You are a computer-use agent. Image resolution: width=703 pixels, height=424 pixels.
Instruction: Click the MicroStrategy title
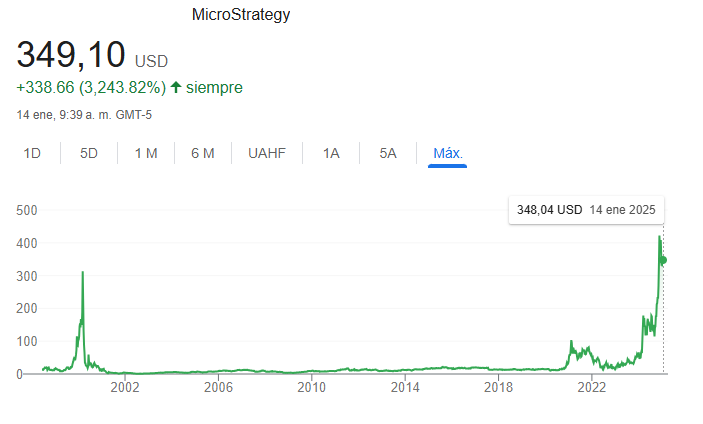241,14
